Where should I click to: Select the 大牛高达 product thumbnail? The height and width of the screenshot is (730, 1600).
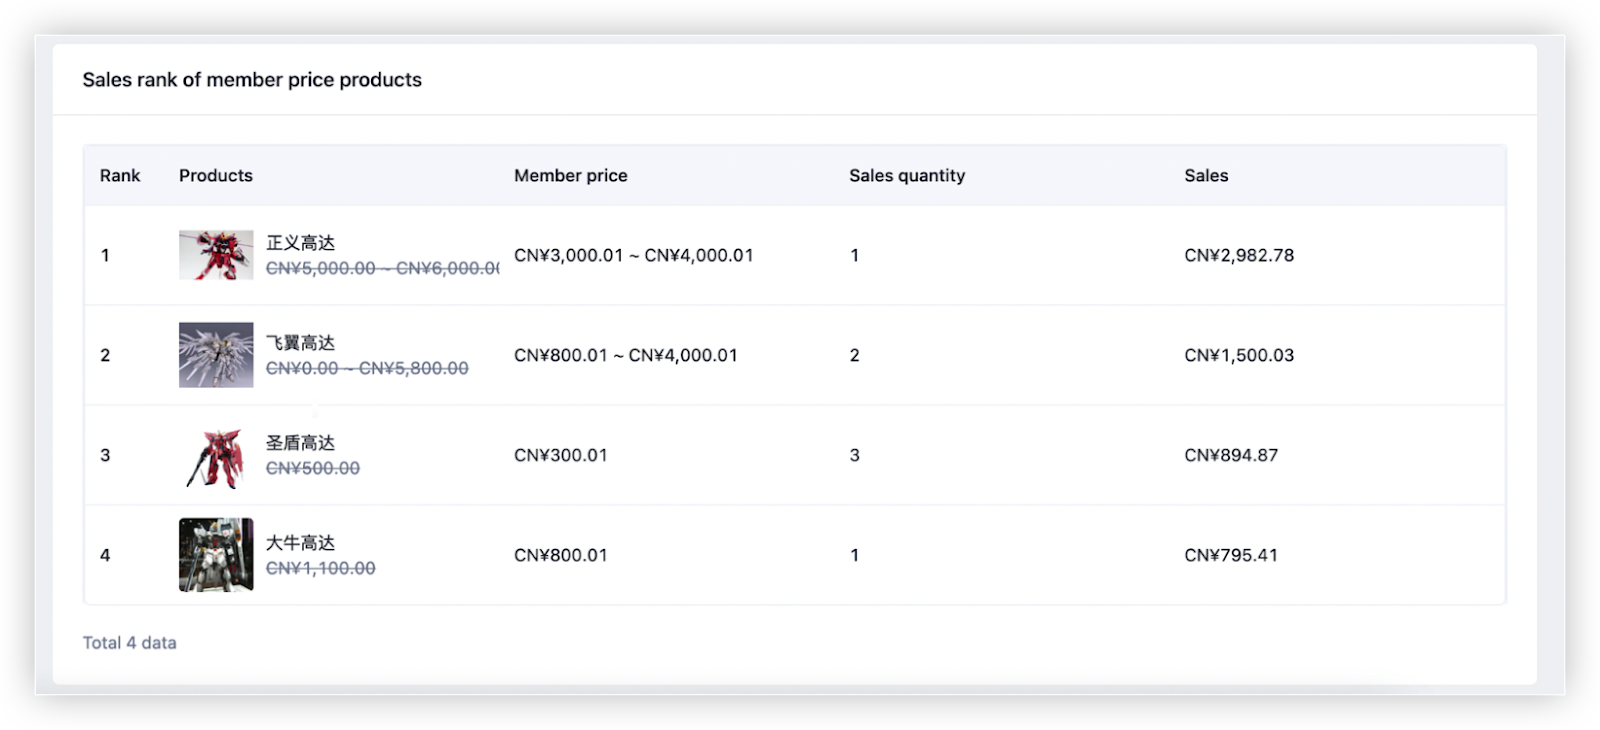[x=216, y=555]
